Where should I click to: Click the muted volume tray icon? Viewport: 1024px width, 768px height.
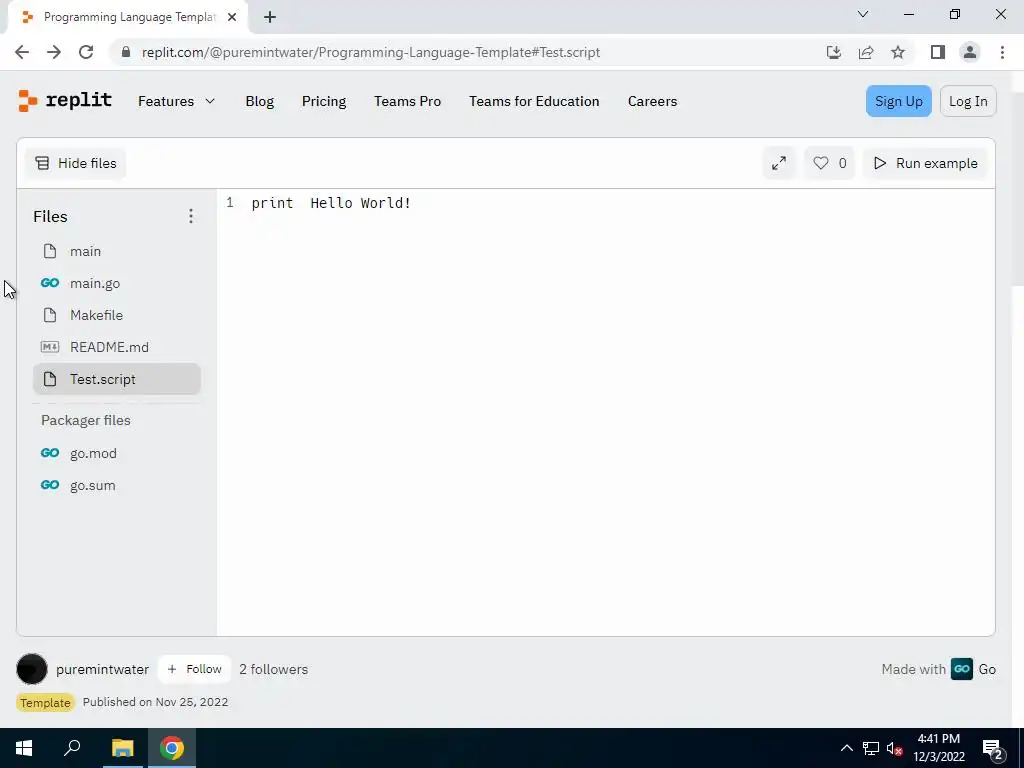(x=894, y=748)
